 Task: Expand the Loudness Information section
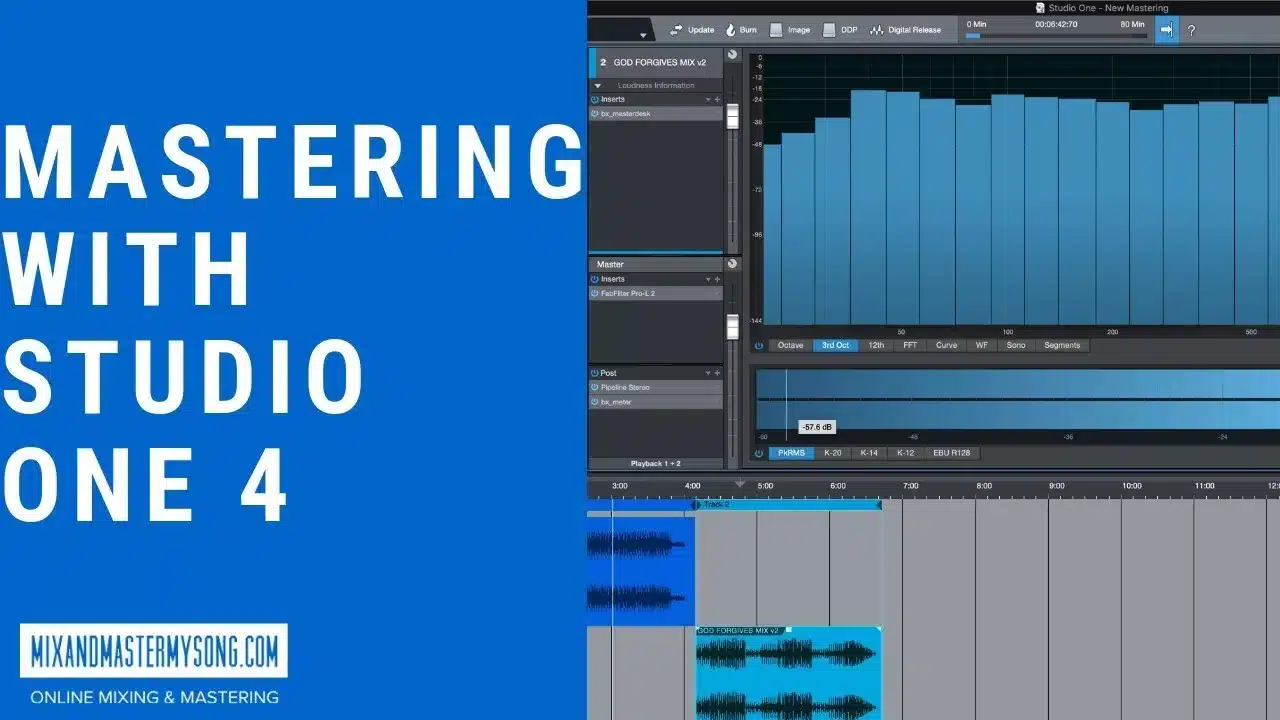tap(598, 86)
